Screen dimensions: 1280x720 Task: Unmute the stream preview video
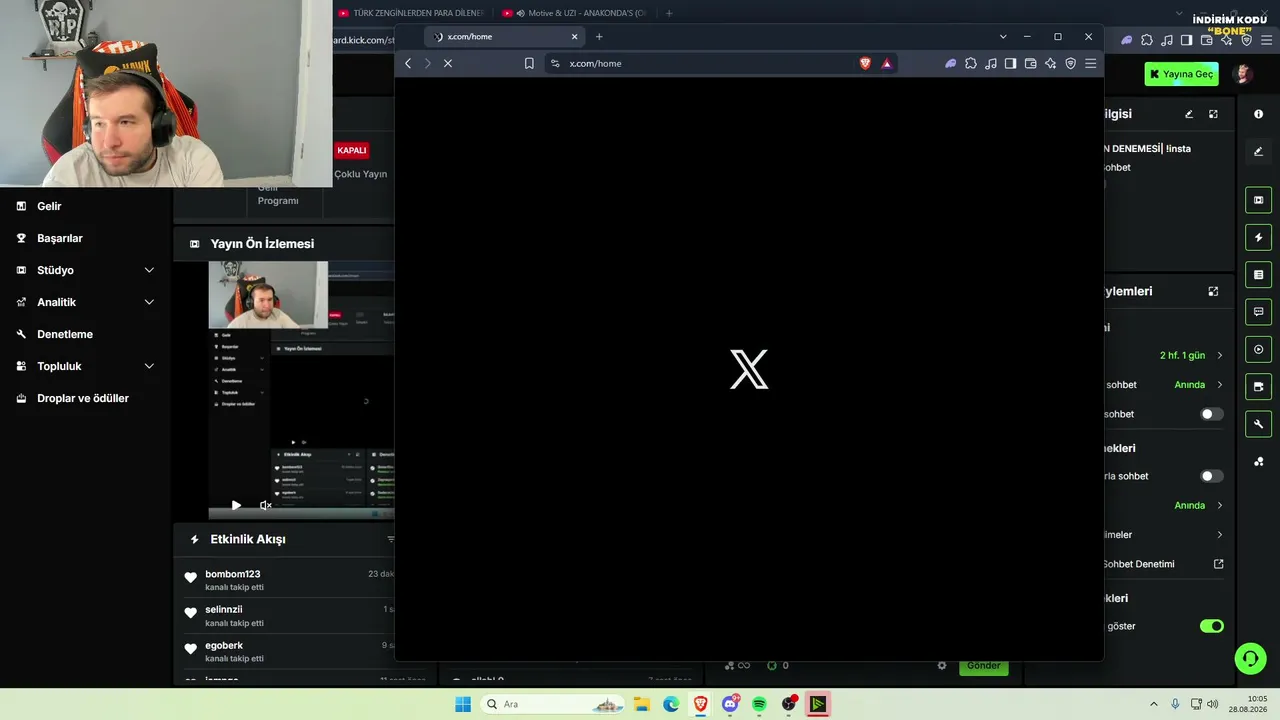pos(266,506)
